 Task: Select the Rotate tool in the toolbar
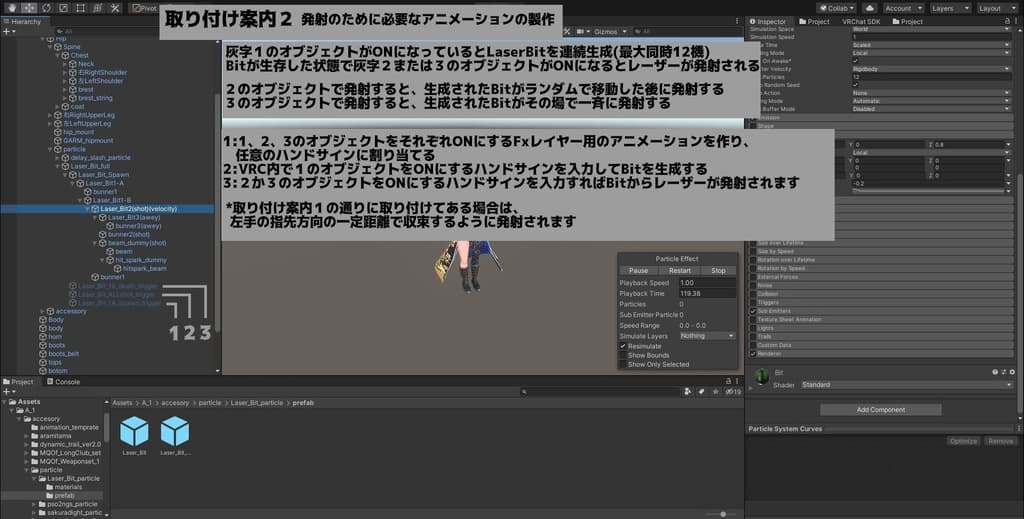(47, 7)
